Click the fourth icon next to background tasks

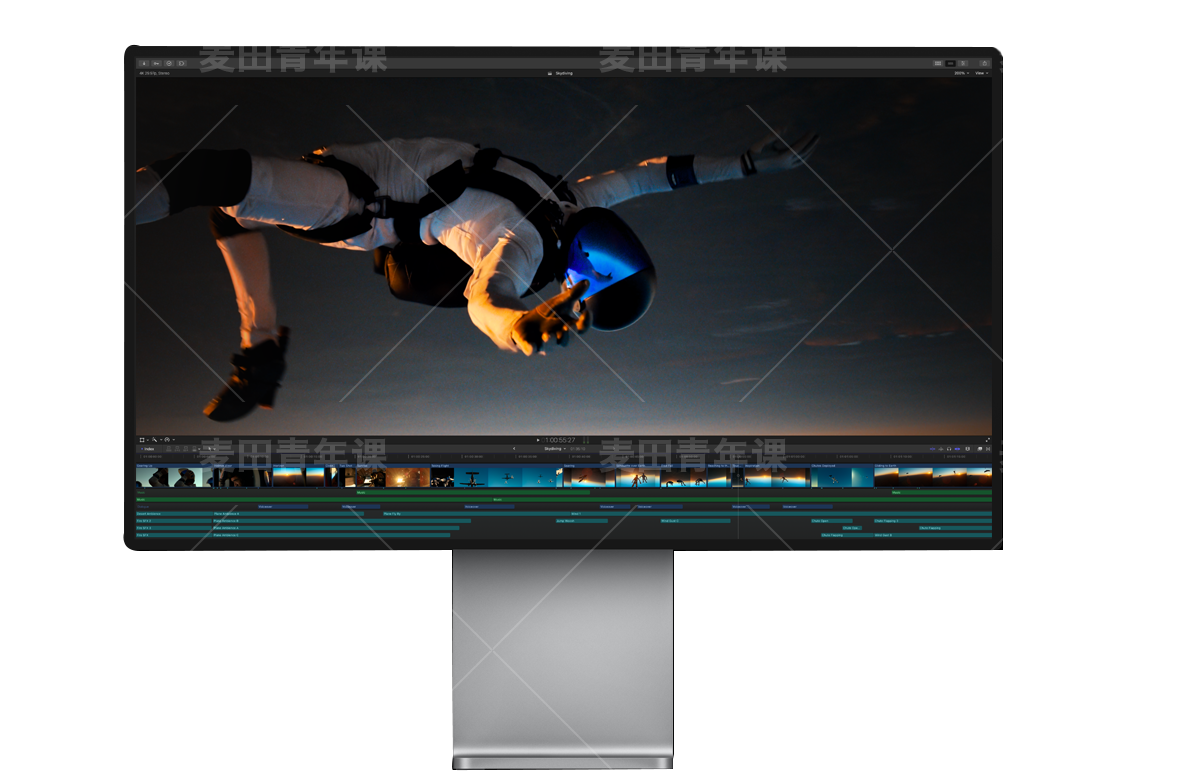click(182, 64)
